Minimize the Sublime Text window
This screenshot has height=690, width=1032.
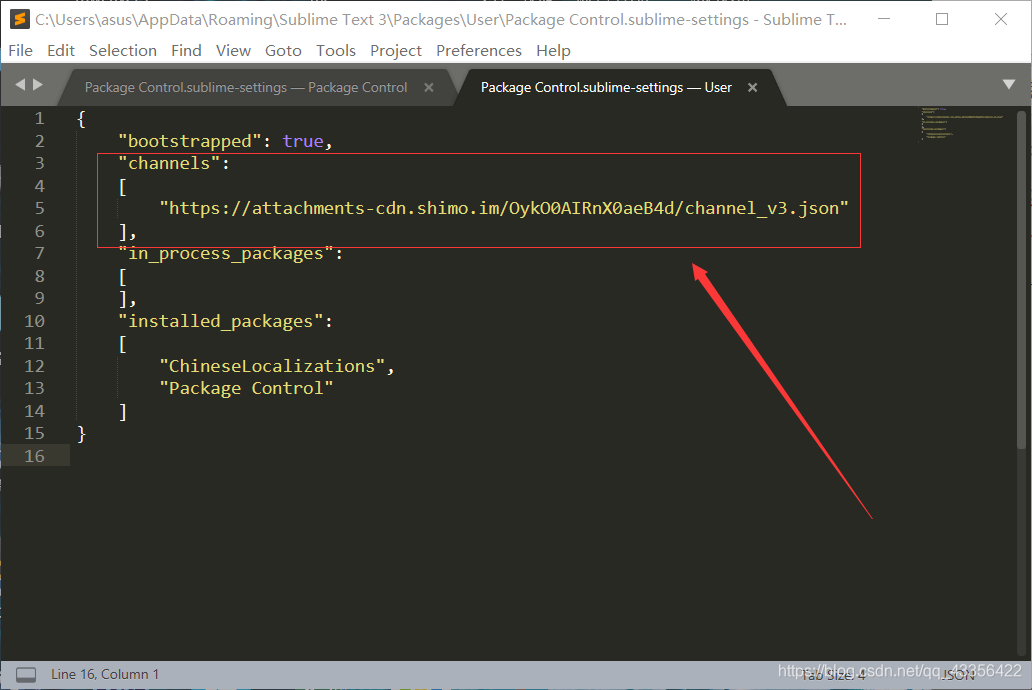(x=884, y=19)
